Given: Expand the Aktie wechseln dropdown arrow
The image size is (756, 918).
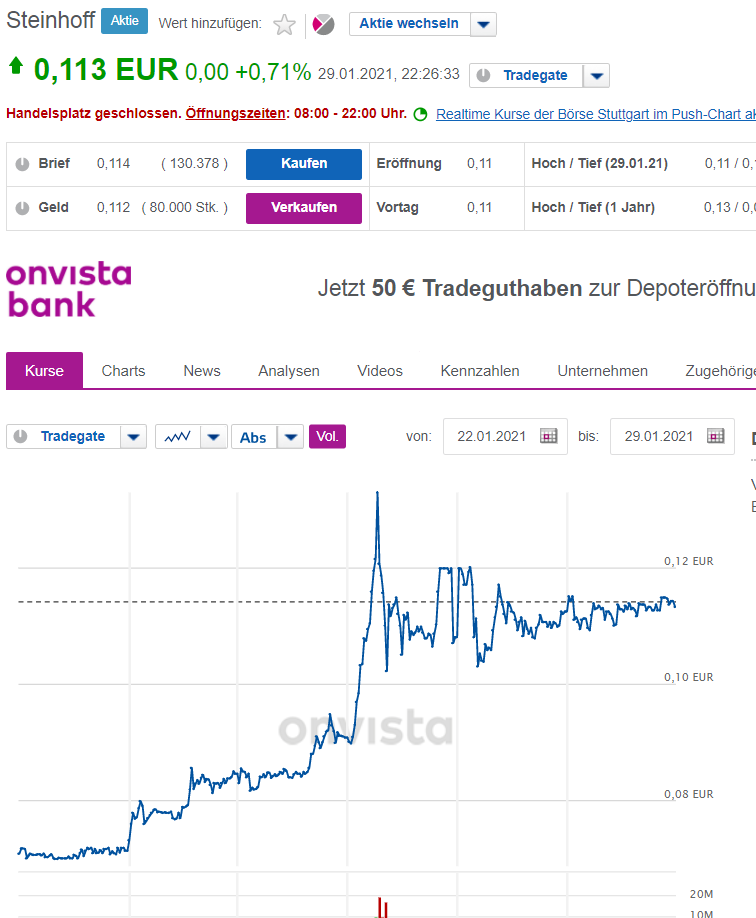Looking at the screenshot, I should (483, 25).
